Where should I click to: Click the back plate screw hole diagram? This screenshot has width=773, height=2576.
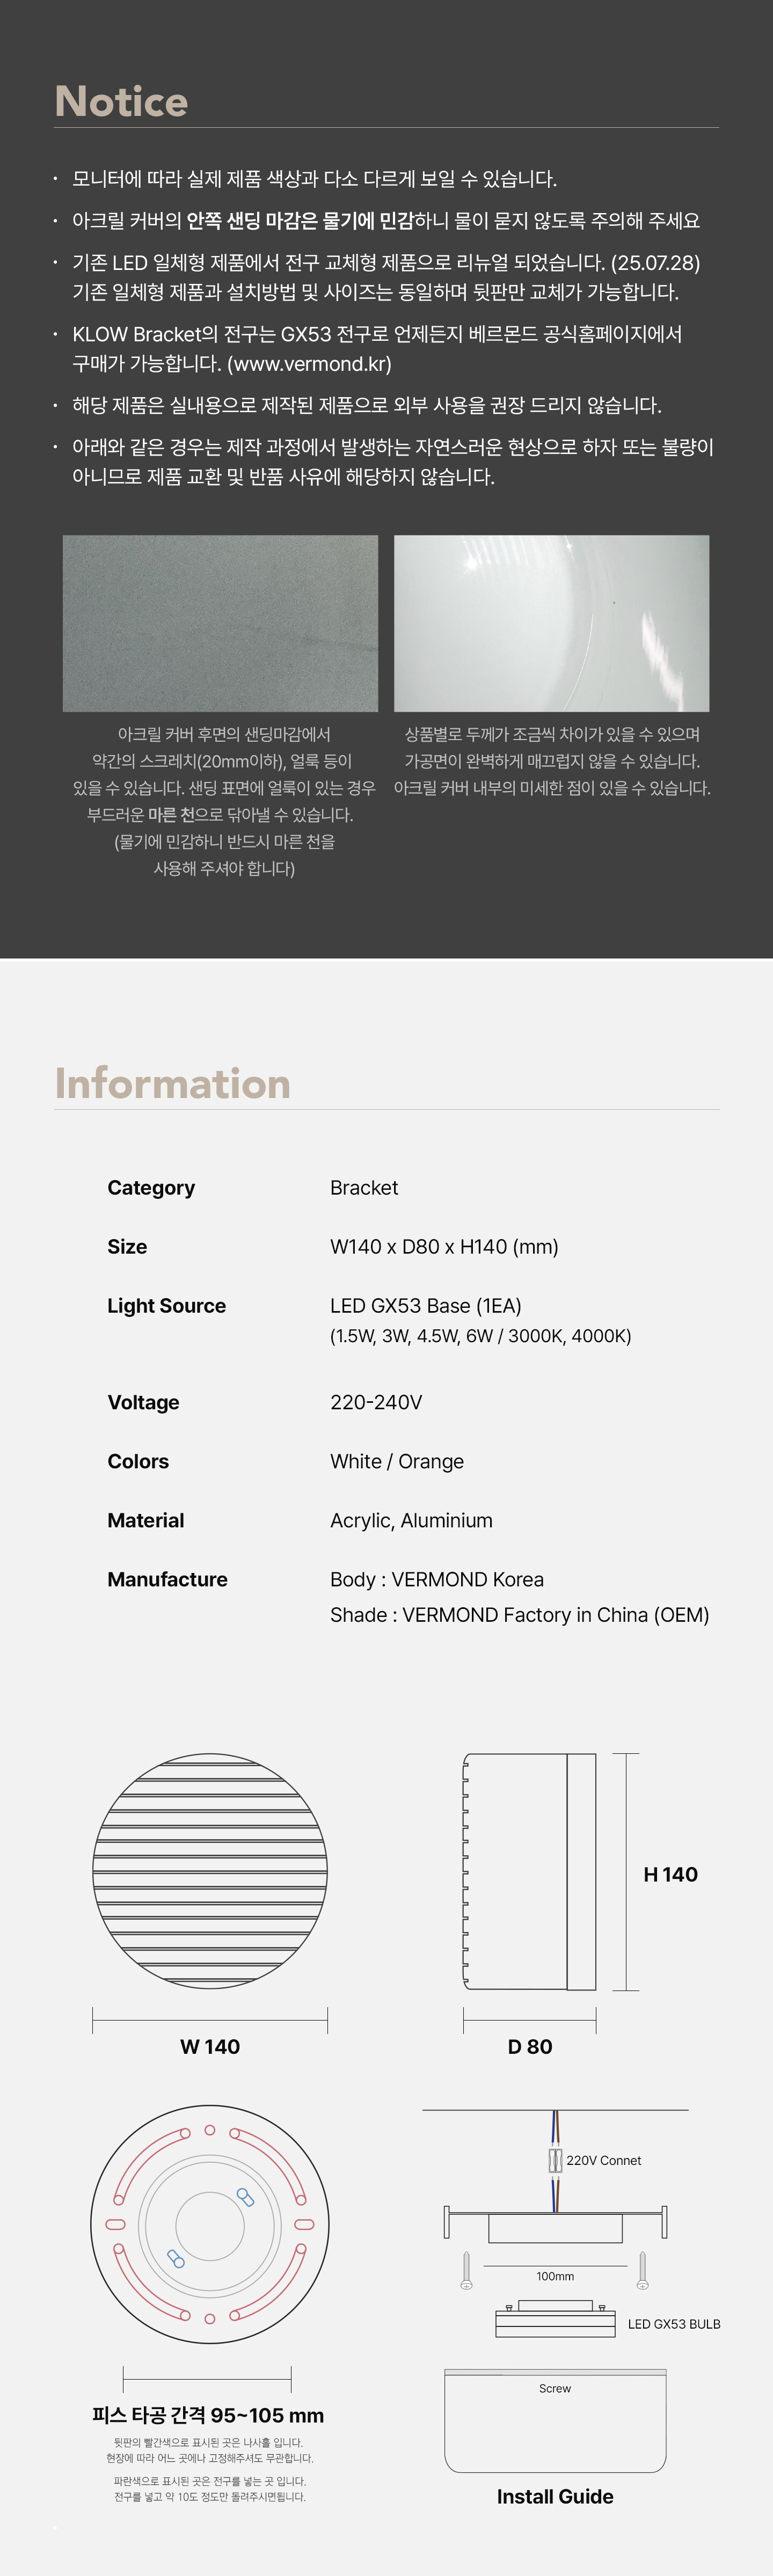(210, 2224)
